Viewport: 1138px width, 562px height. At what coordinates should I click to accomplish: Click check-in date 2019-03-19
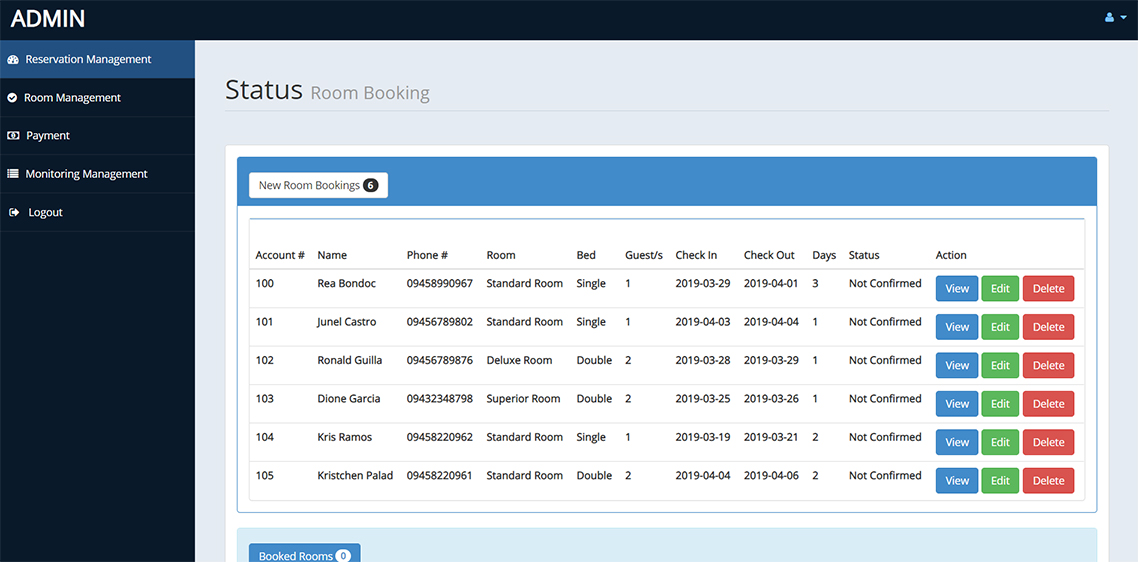[x=703, y=437]
